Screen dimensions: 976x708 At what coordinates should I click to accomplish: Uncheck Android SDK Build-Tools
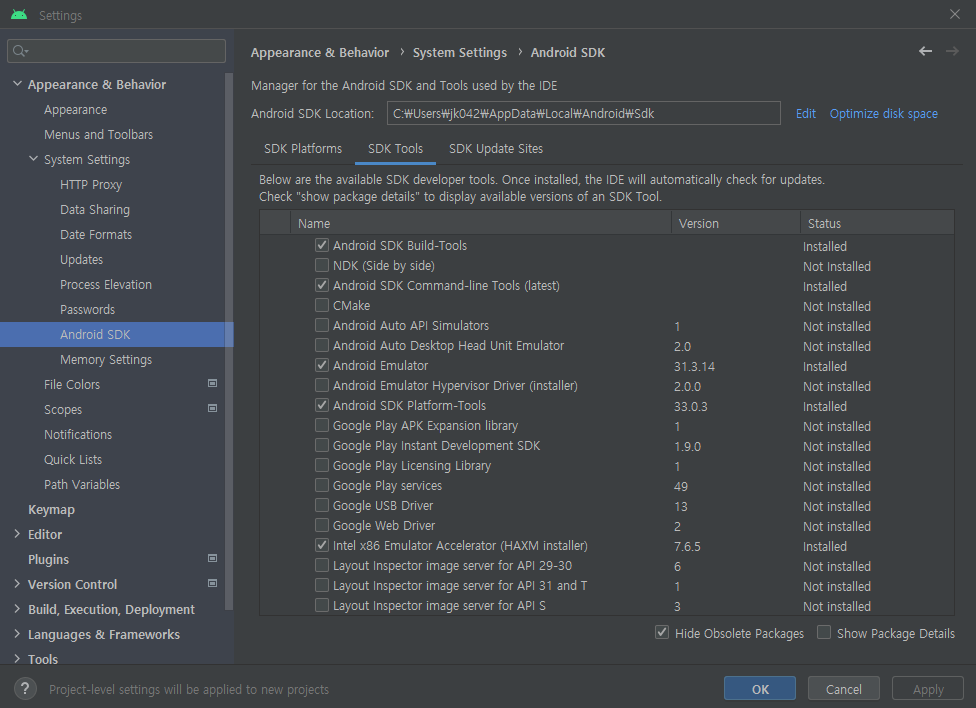322,245
